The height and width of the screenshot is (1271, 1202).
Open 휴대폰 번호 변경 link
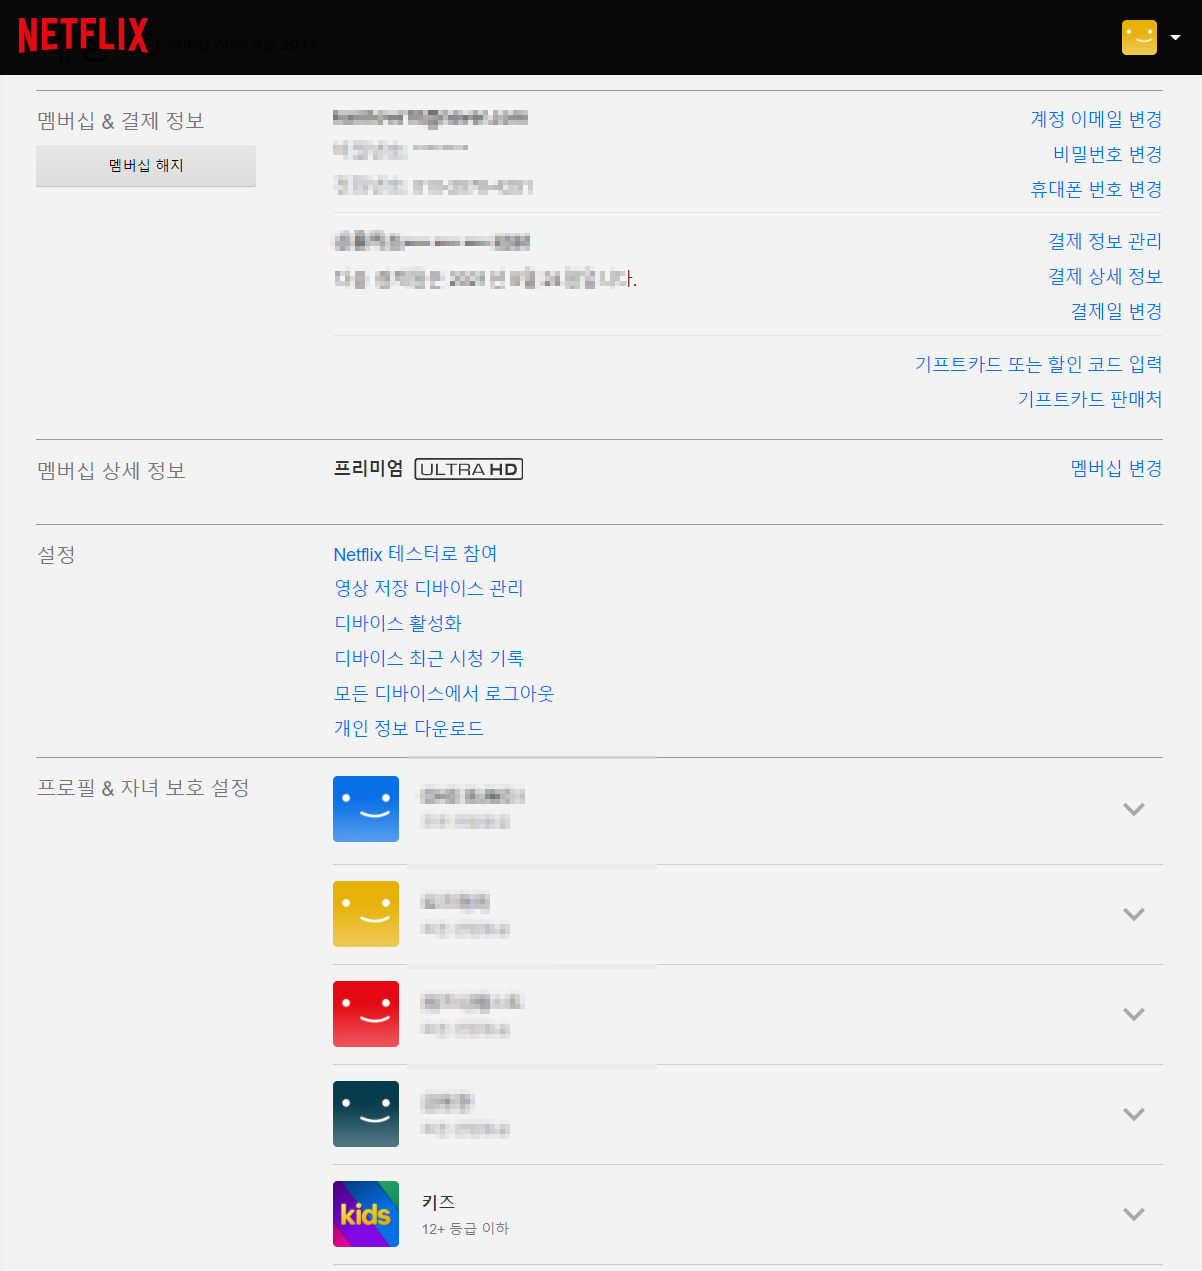click(x=1096, y=189)
